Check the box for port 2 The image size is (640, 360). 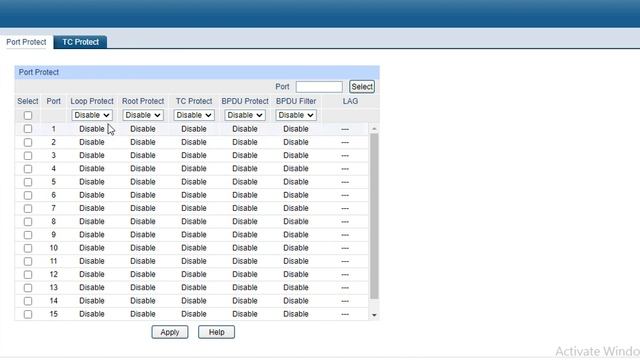click(28, 142)
